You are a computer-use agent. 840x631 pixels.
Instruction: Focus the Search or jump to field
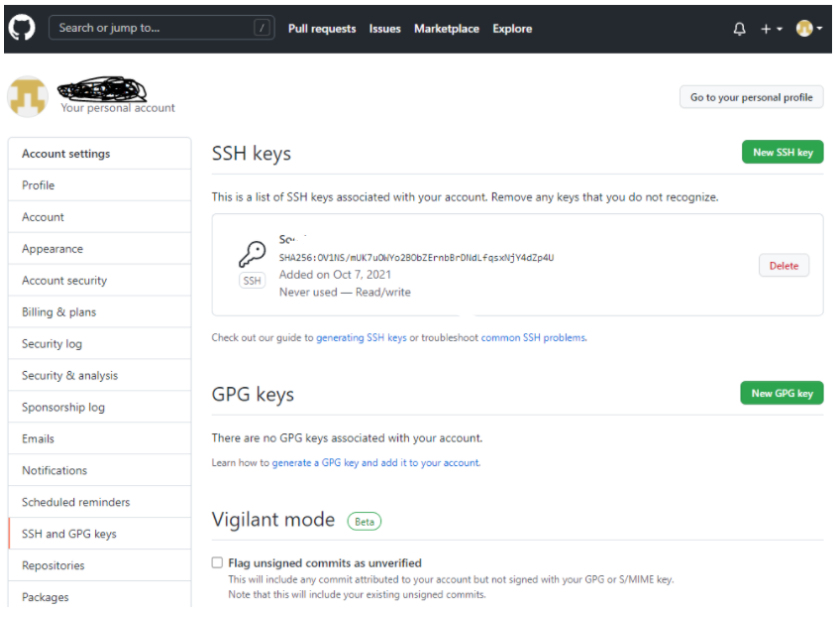[161, 28]
